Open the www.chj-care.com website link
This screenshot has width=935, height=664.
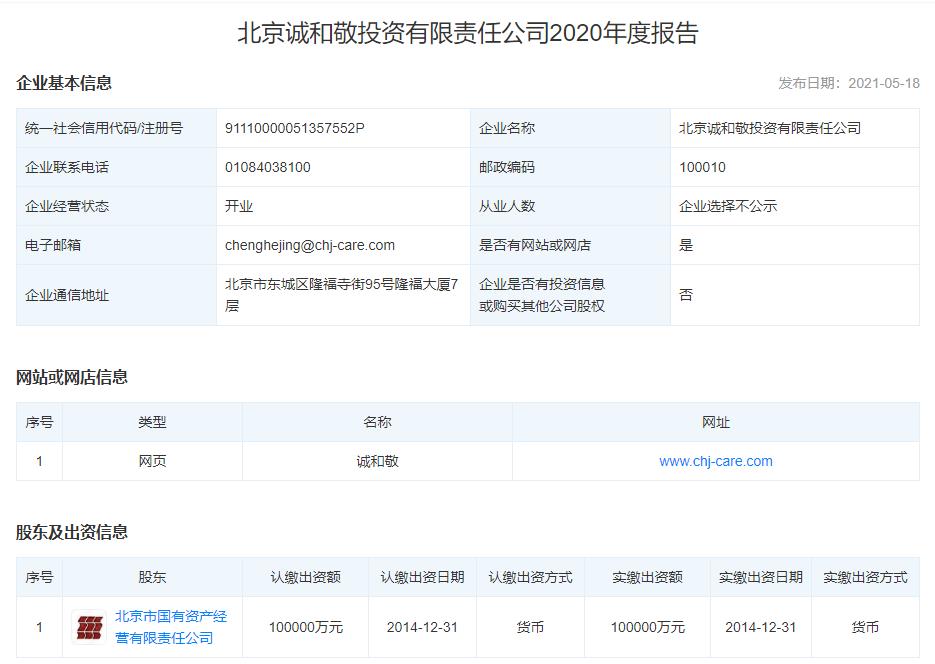(x=716, y=461)
